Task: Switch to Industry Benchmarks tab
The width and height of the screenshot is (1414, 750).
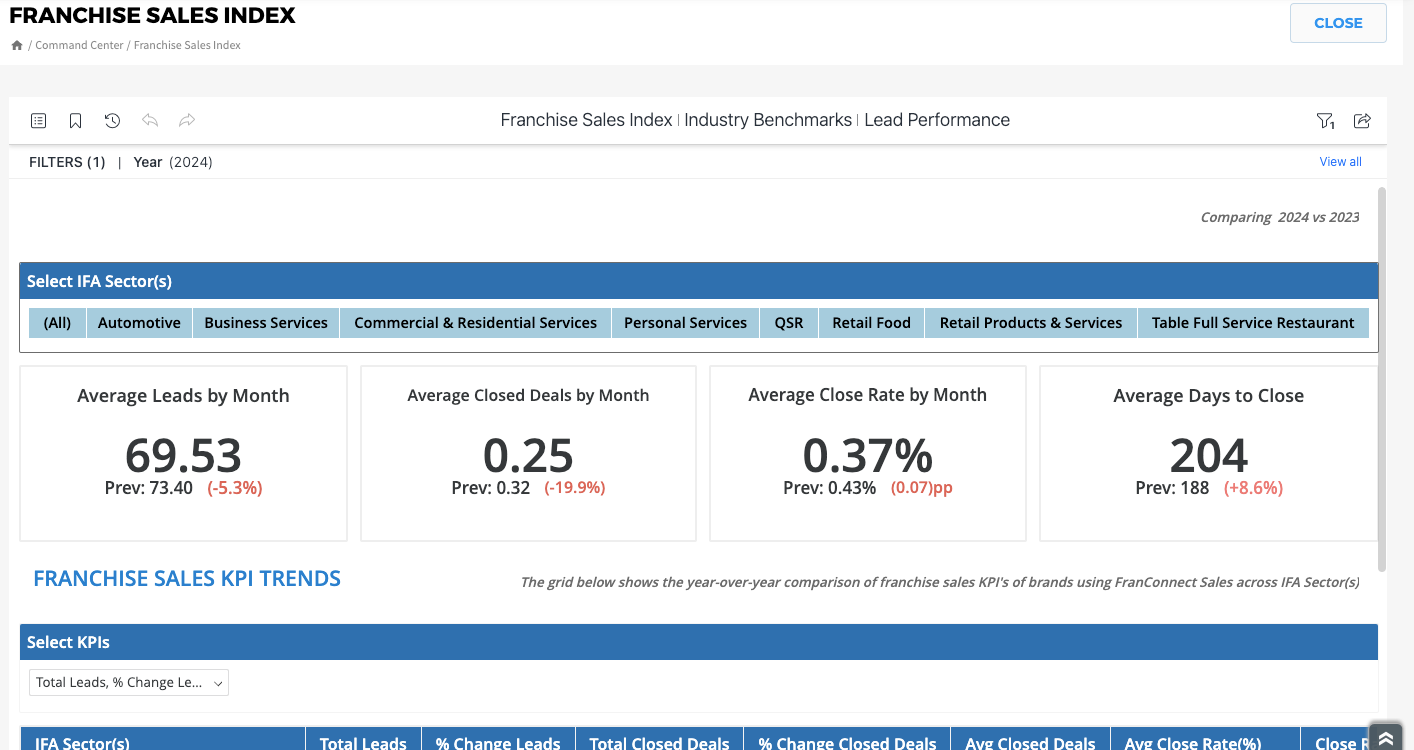Action: click(x=767, y=120)
